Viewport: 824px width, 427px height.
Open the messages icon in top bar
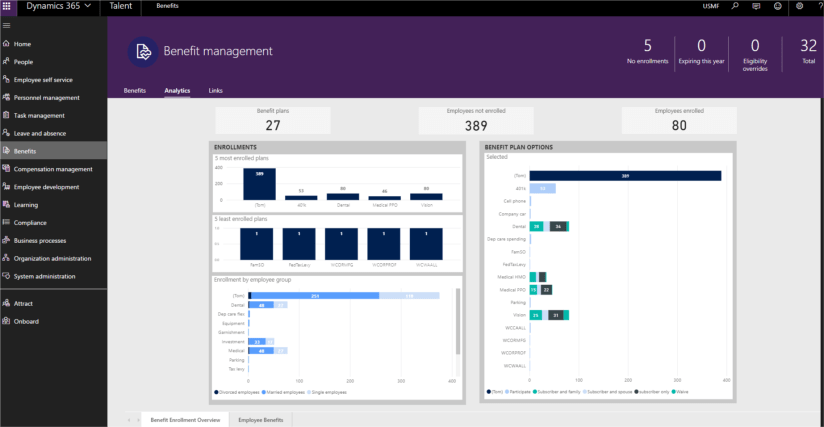pos(756,6)
